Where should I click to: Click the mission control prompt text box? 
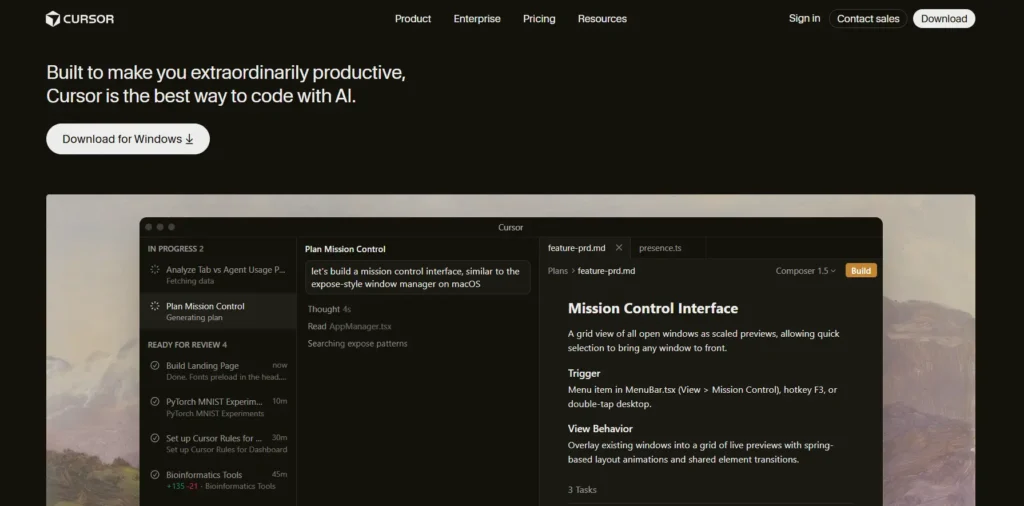coord(418,277)
